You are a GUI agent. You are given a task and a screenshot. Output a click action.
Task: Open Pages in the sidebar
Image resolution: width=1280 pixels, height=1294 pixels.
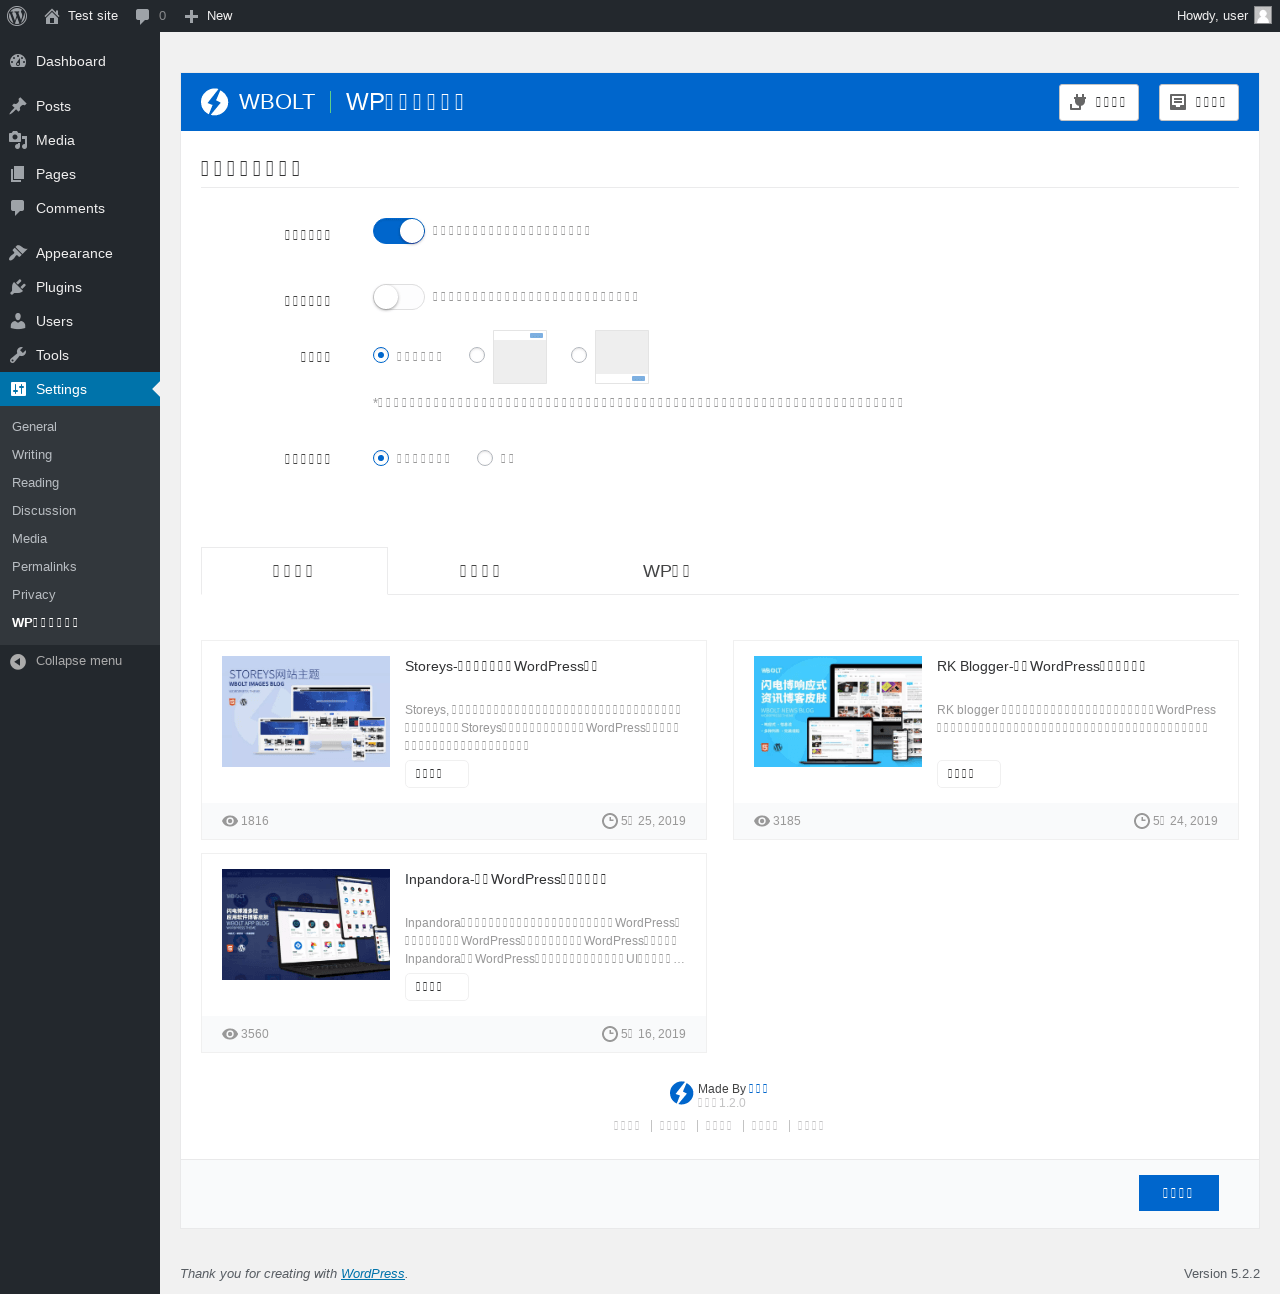(x=80, y=174)
